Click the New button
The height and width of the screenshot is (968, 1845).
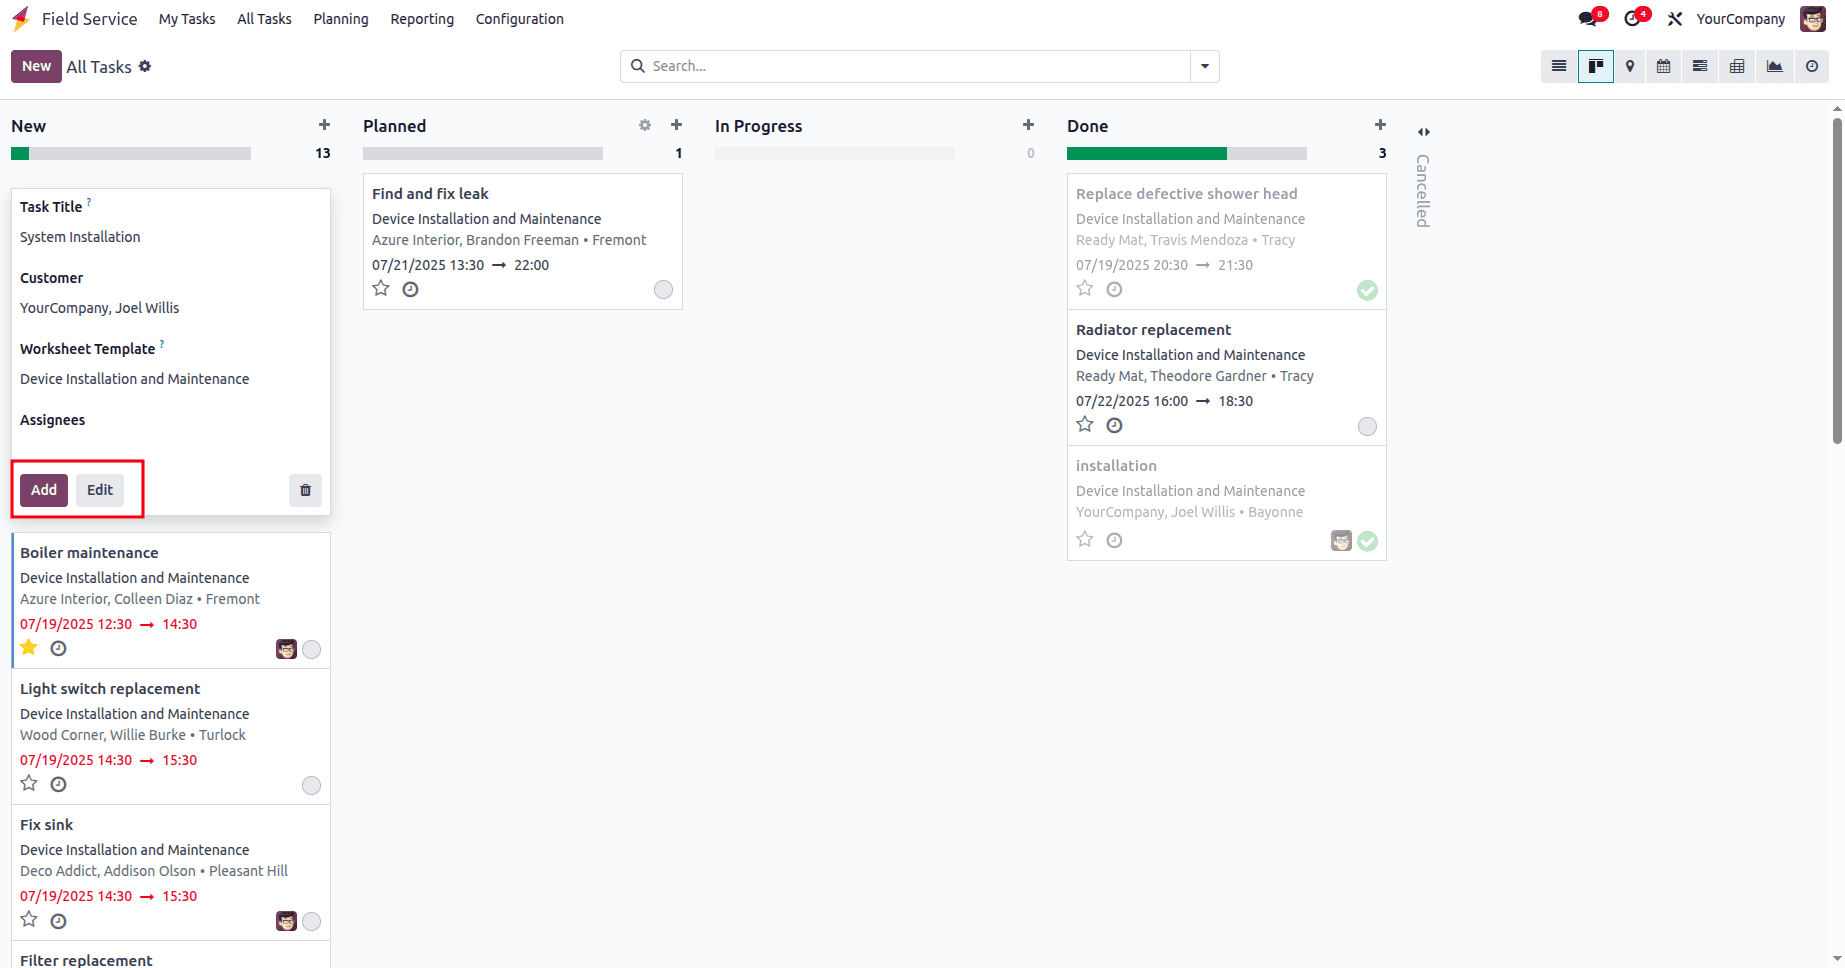coord(36,66)
